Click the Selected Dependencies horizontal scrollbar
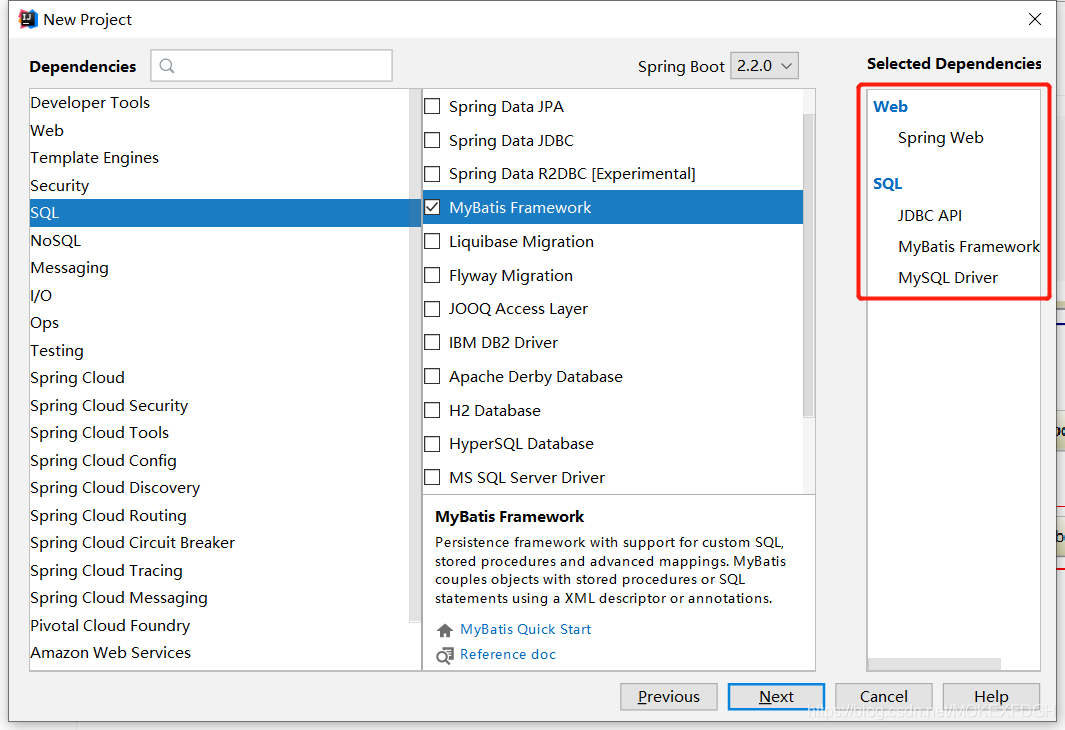The height and width of the screenshot is (730, 1065). [x=935, y=663]
